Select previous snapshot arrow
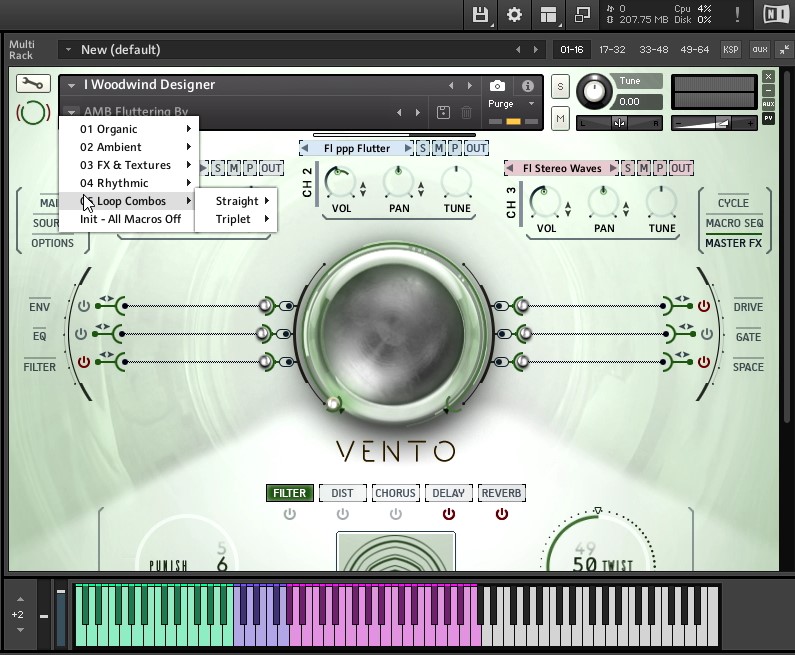This screenshot has height=655, width=795. (399, 113)
